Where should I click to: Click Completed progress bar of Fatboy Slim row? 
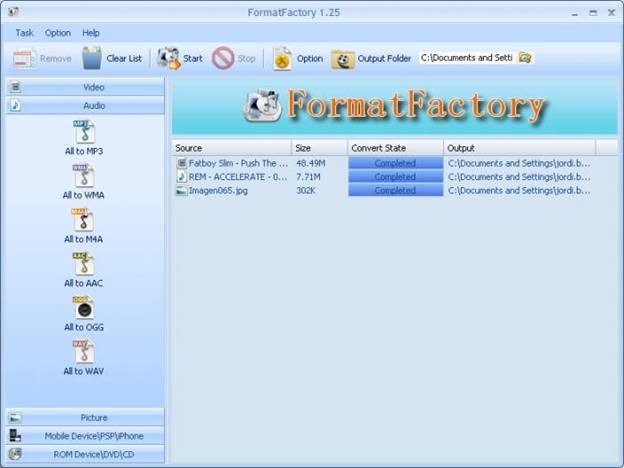point(396,163)
